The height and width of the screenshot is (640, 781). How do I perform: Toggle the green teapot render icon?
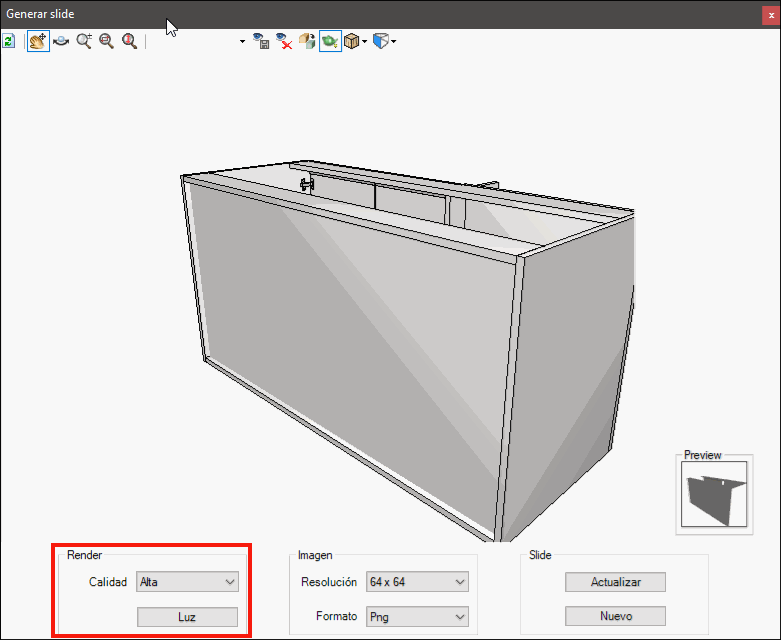[x=330, y=41]
